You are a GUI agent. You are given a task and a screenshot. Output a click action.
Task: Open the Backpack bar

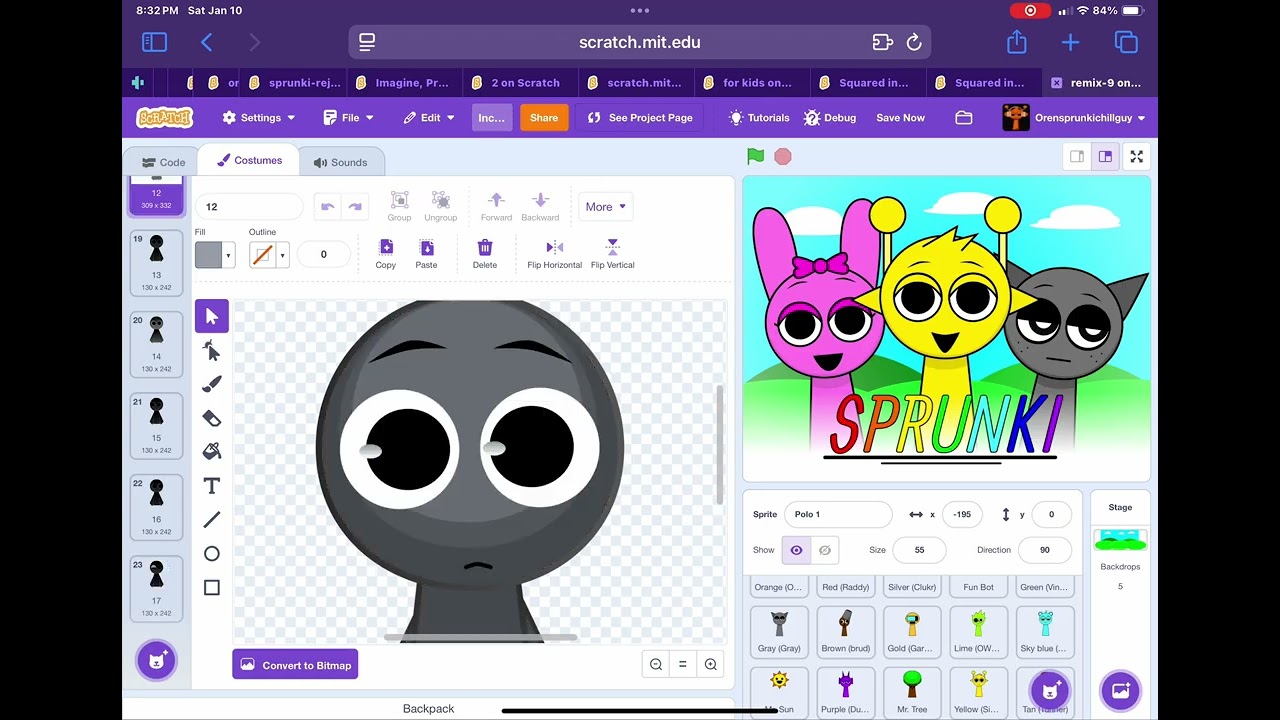click(428, 708)
